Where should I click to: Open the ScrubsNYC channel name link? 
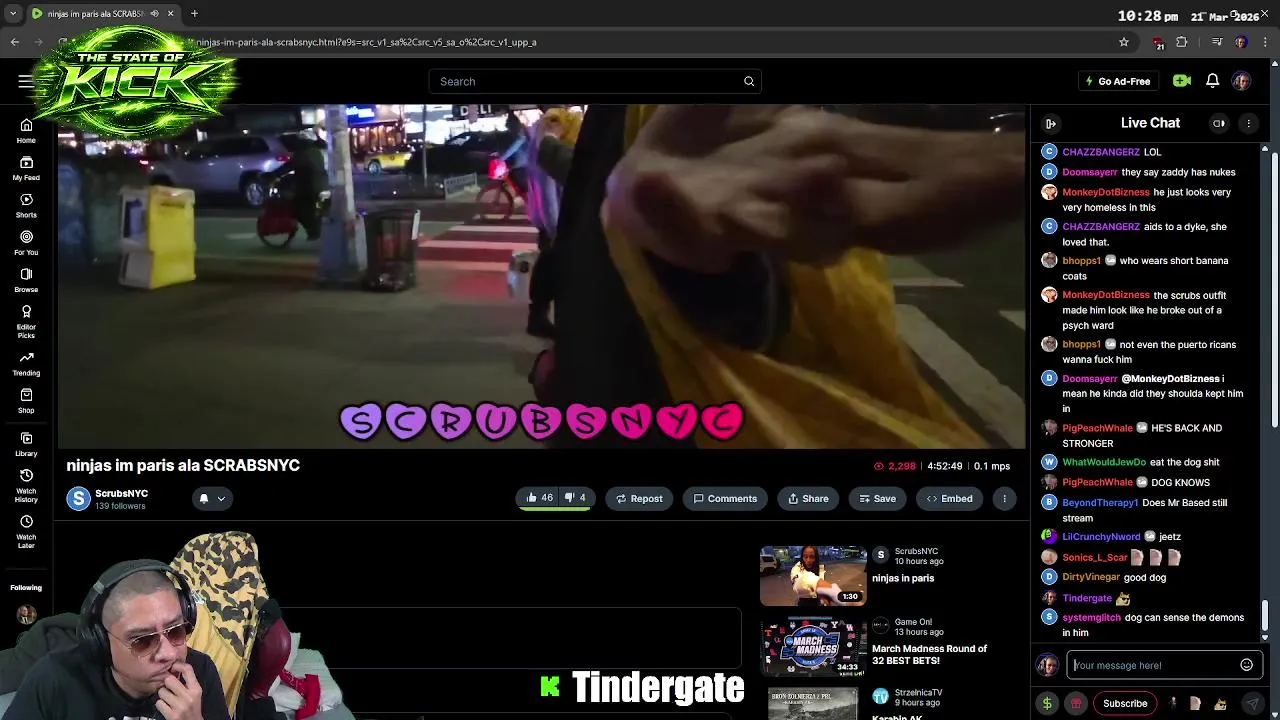(x=121, y=493)
